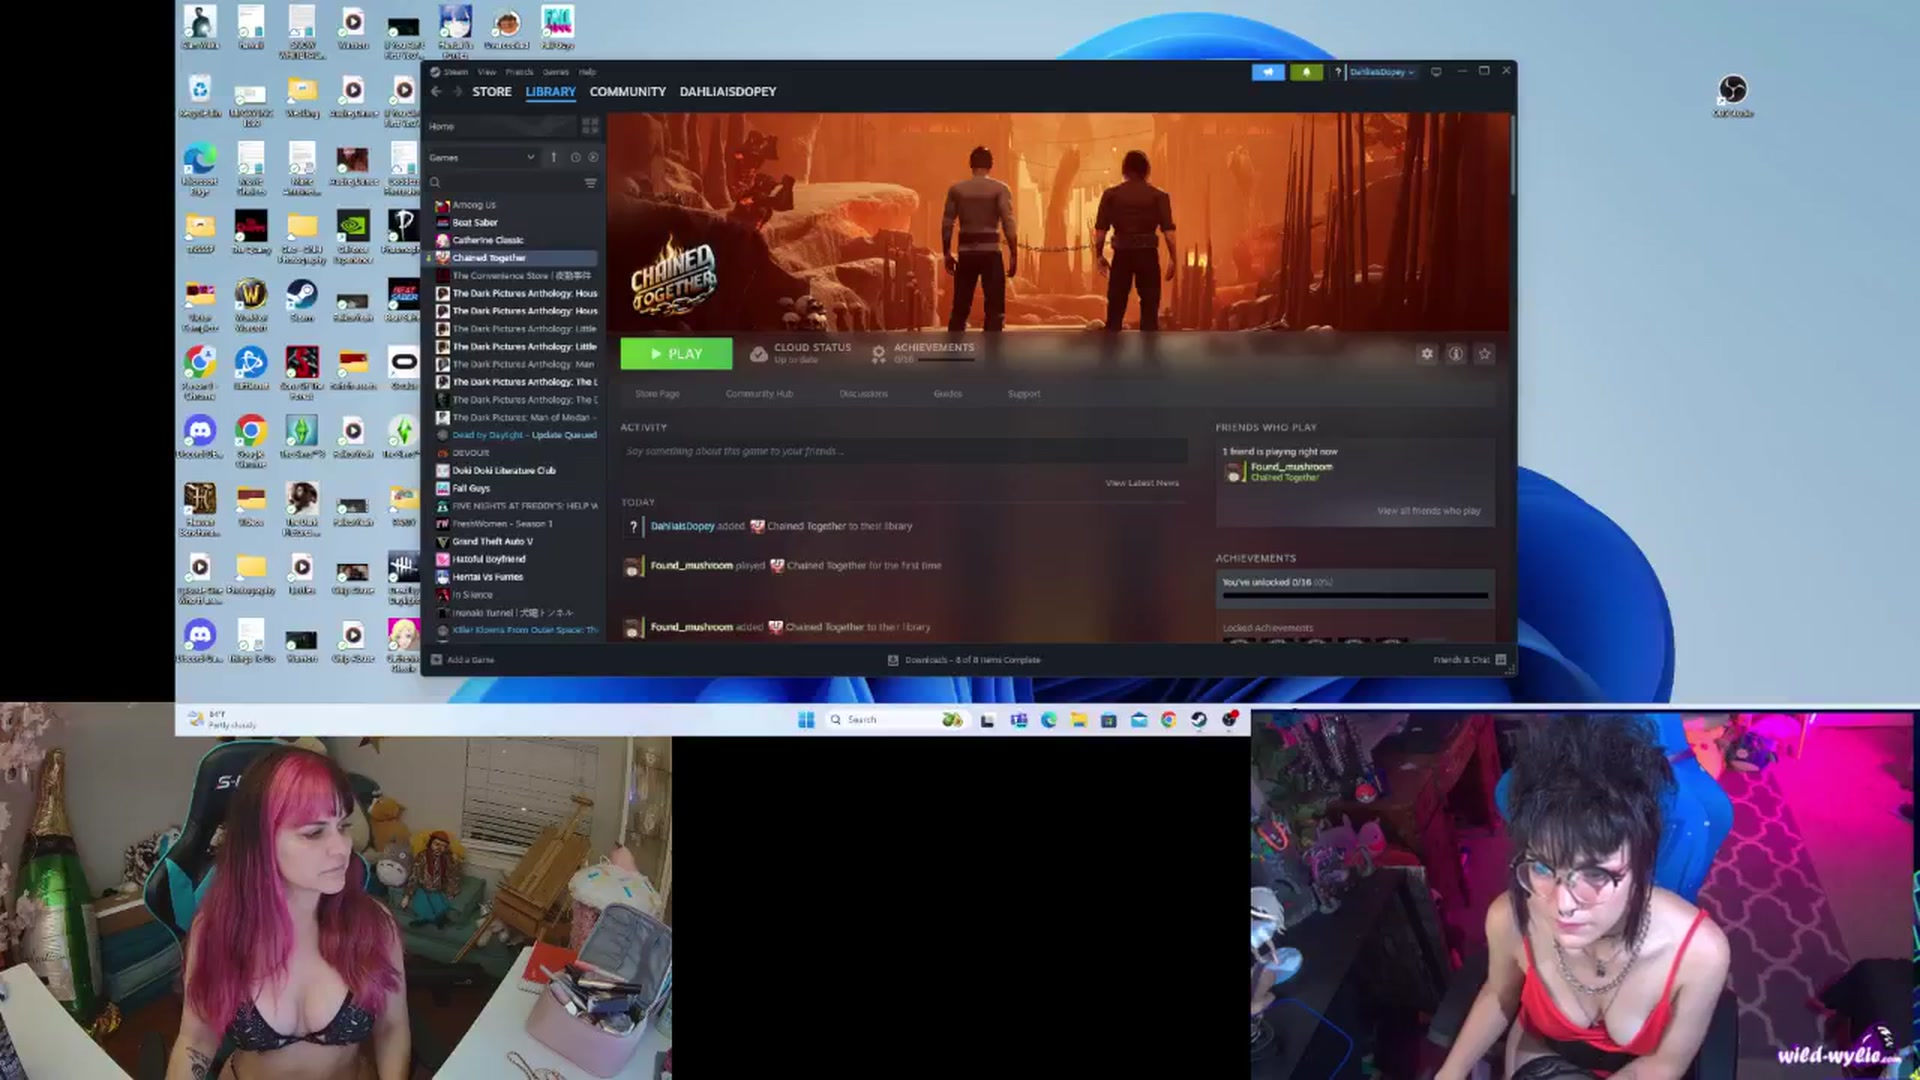Open Windows Start menu on taskbar
Image resolution: width=1920 pixels, height=1080 pixels.
tap(806, 720)
